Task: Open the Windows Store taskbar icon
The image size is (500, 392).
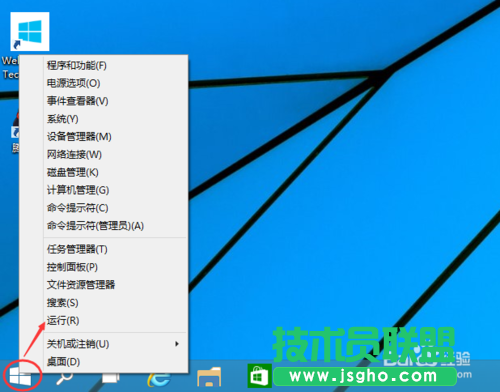Action: [x=259, y=377]
